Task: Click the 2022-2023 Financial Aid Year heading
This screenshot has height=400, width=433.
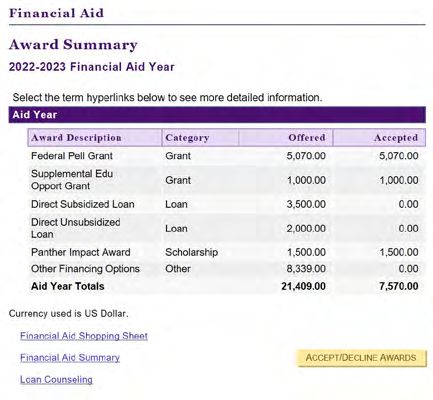Action: click(92, 67)
